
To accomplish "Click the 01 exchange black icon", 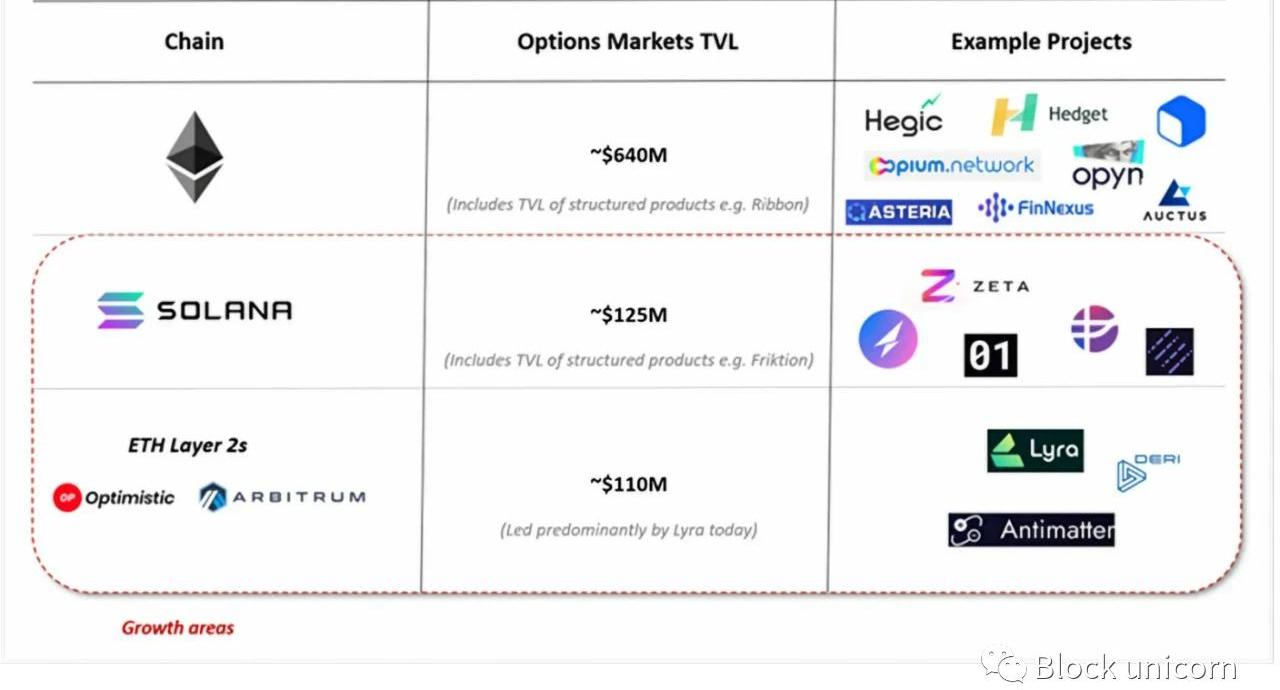I will pos(990,355).
